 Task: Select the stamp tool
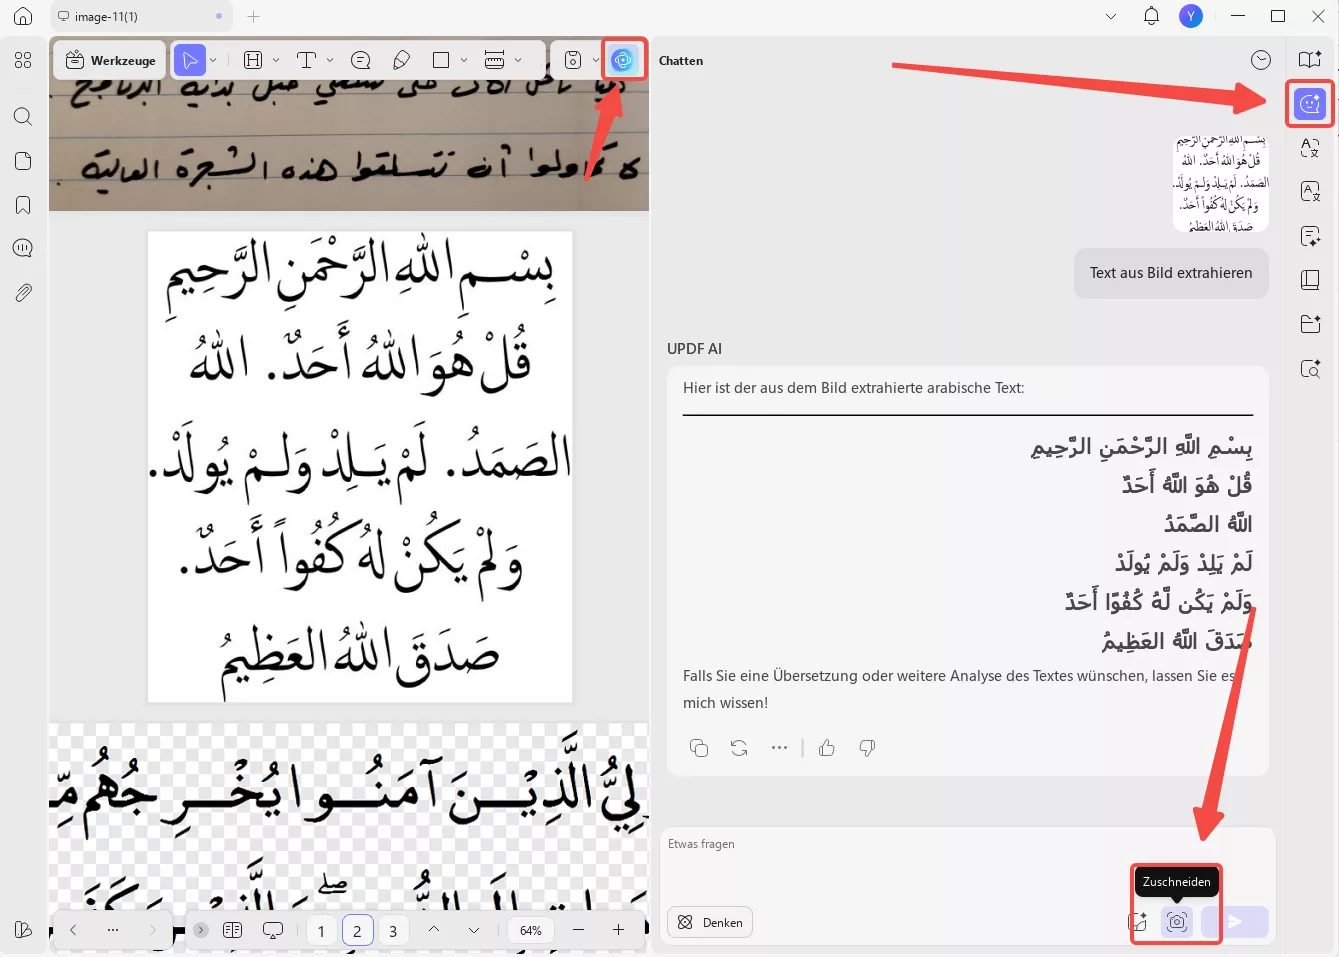[x=573, y=59]
